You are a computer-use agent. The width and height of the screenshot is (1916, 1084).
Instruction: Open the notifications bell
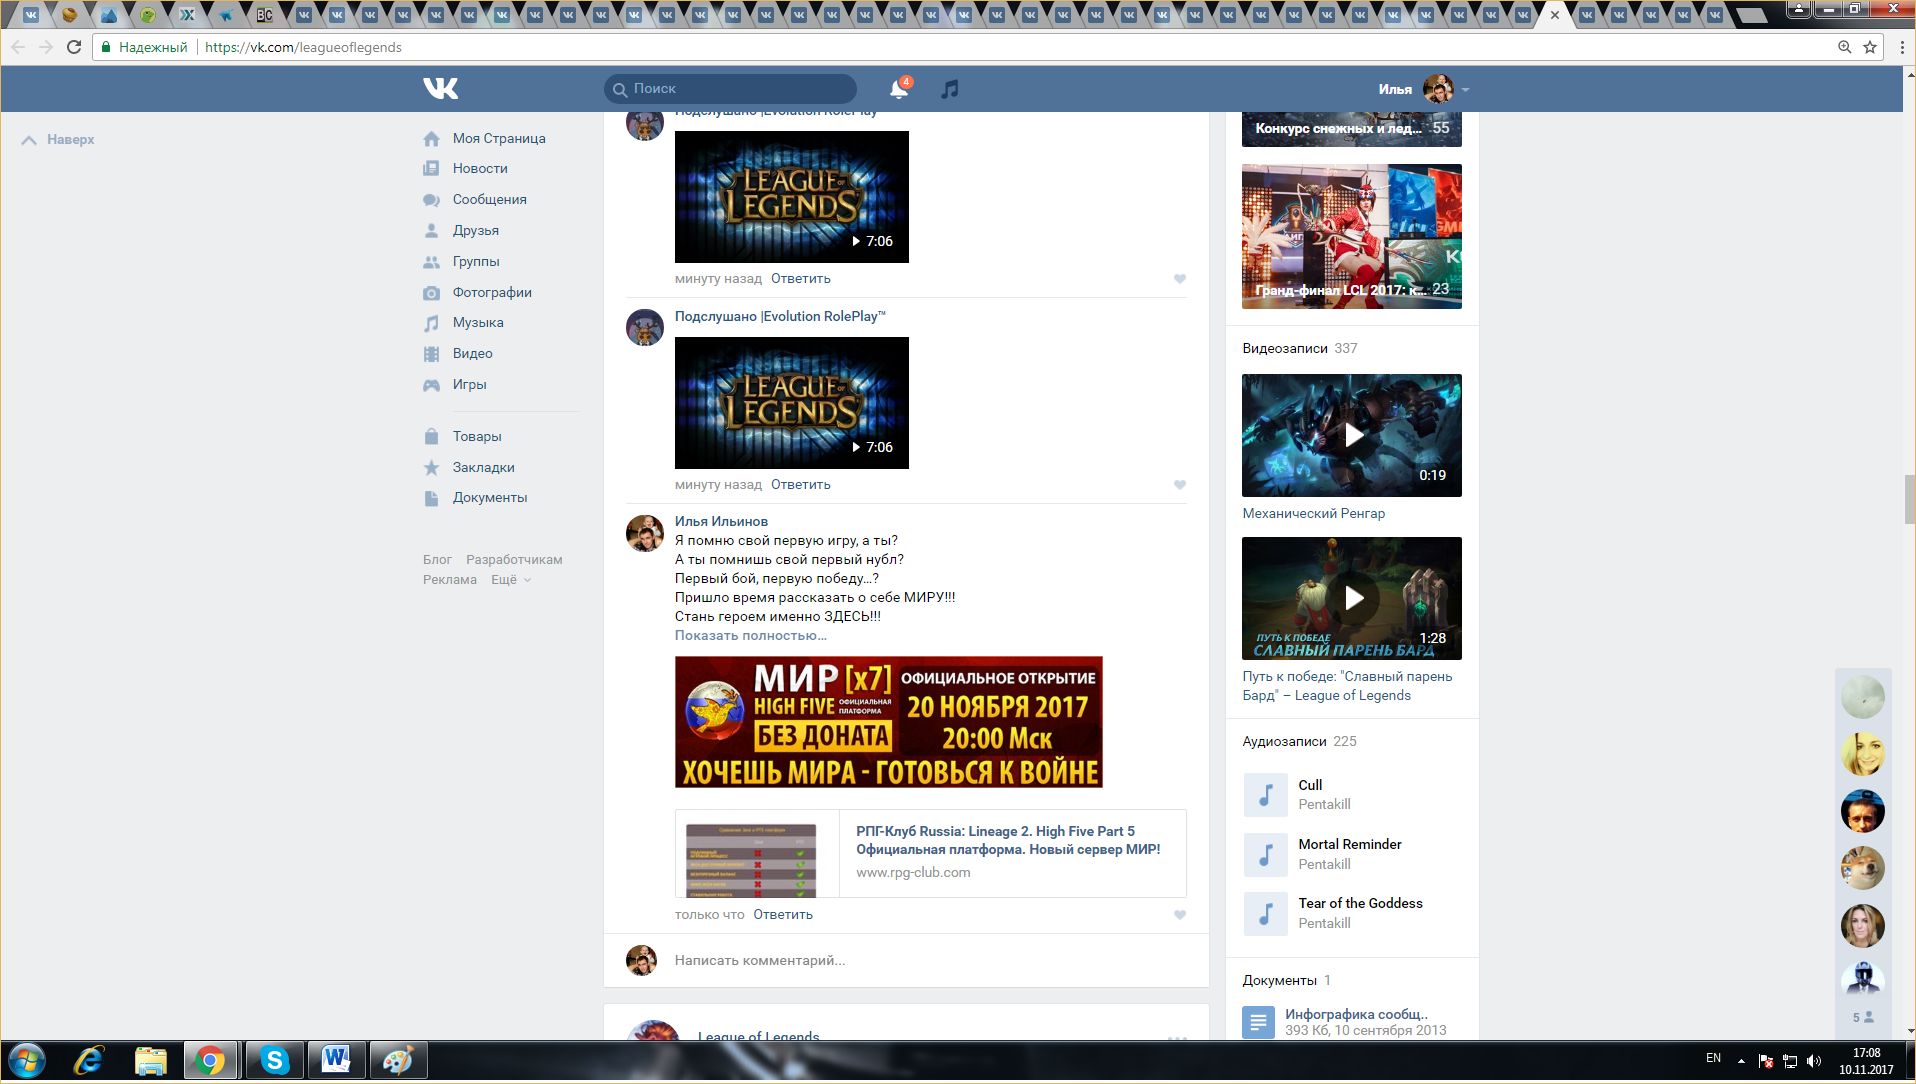[x=899, y=89]
